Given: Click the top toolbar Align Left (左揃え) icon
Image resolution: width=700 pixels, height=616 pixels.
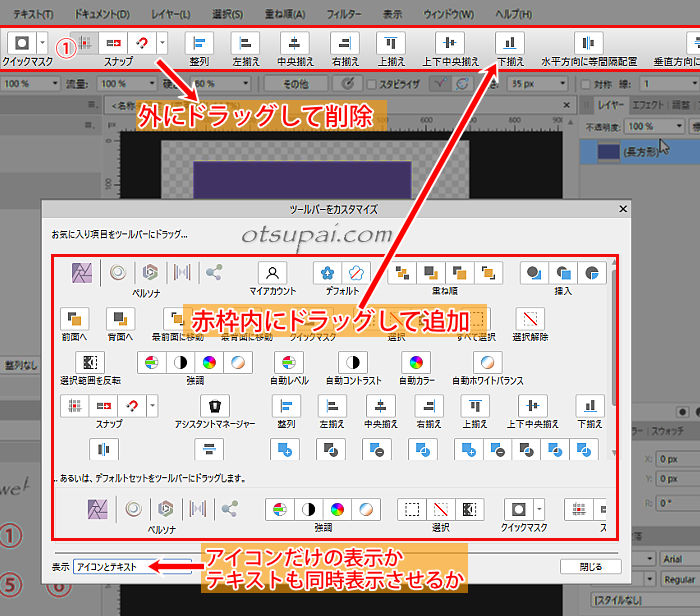Looking at the screenshot, I should pyautogui.click(x=245, y=43).
